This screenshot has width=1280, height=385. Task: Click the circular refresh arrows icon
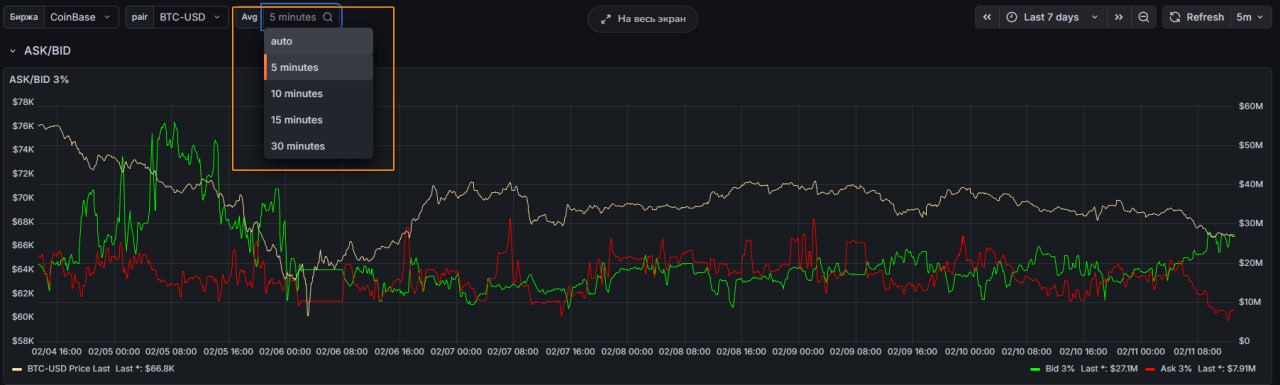(1174, 17)
